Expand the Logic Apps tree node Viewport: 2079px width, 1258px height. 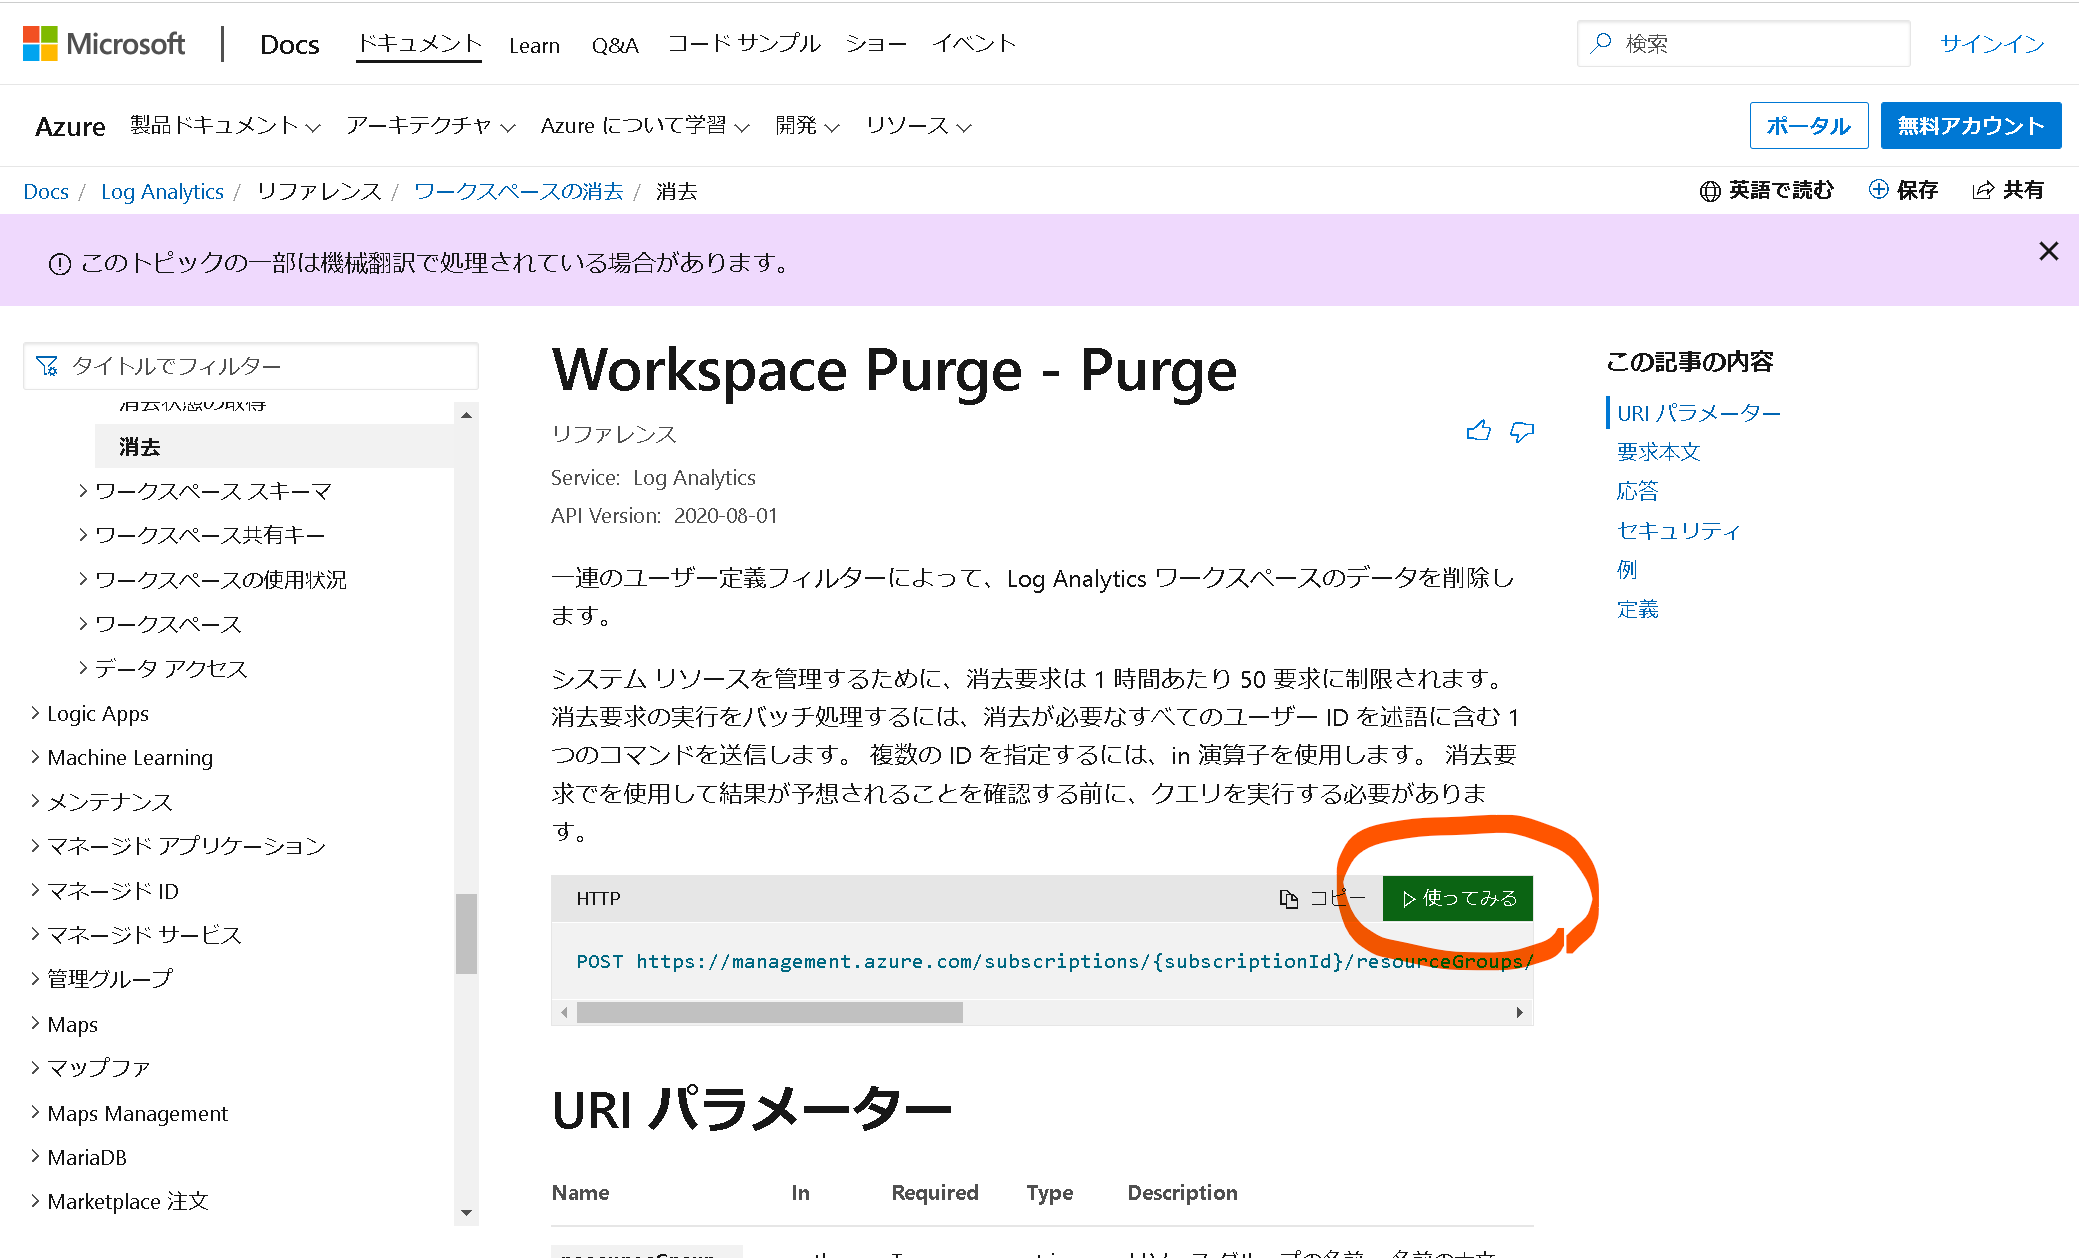point(35,713)
